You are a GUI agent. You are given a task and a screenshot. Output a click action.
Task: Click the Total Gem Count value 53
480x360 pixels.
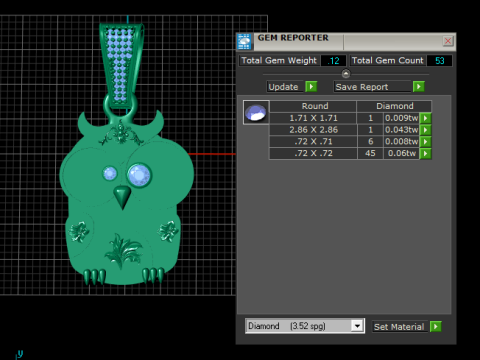tap(439, 61)
